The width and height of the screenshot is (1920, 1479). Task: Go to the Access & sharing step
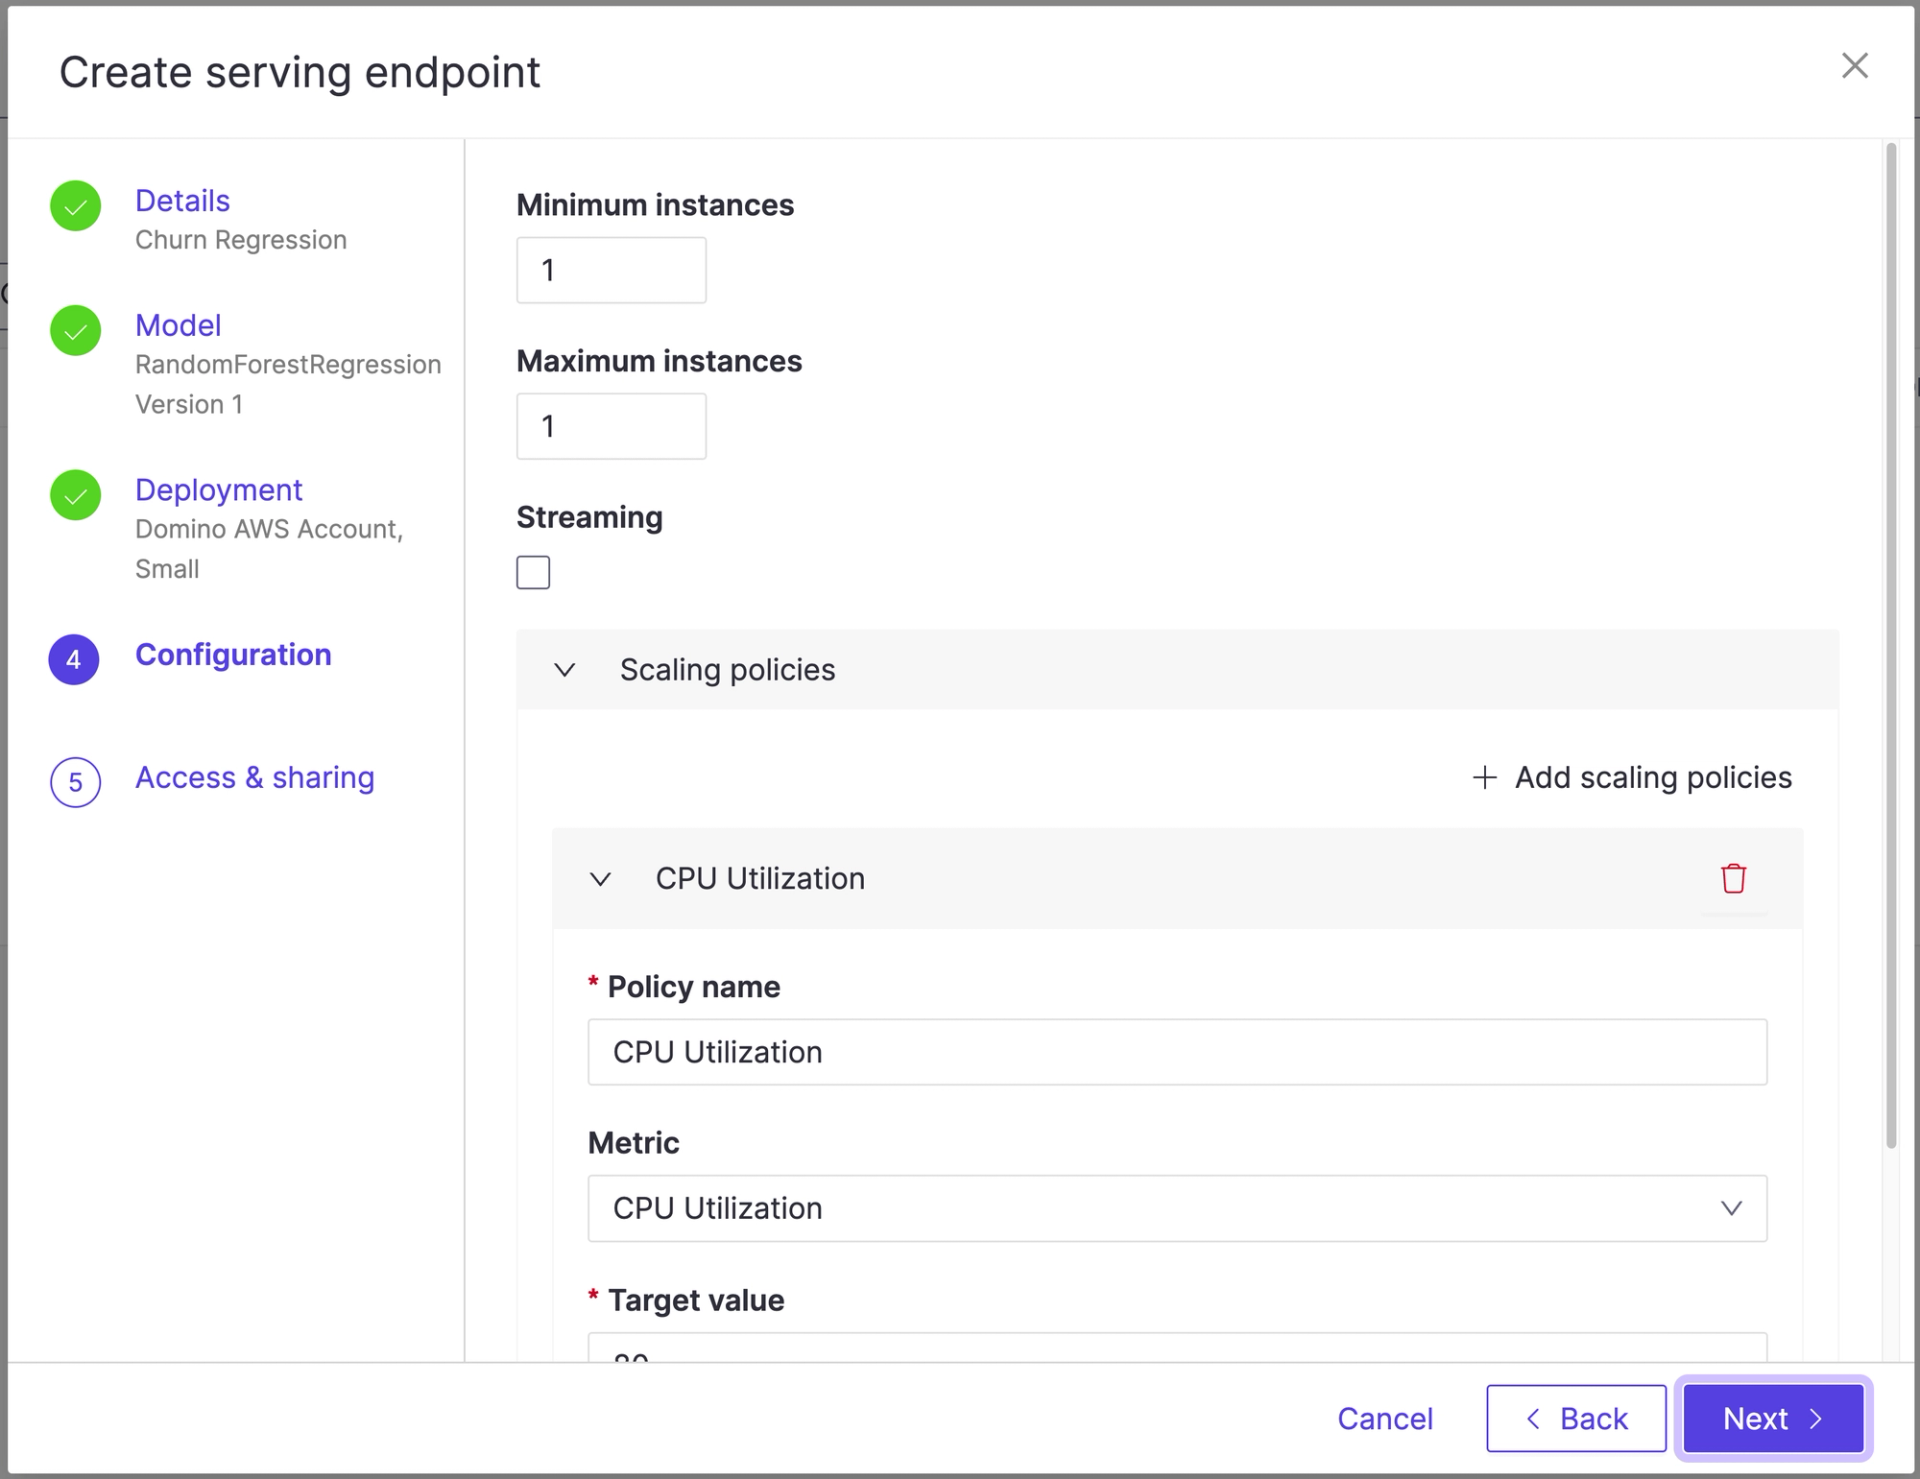pyautogui.click(x=254, y=778)
